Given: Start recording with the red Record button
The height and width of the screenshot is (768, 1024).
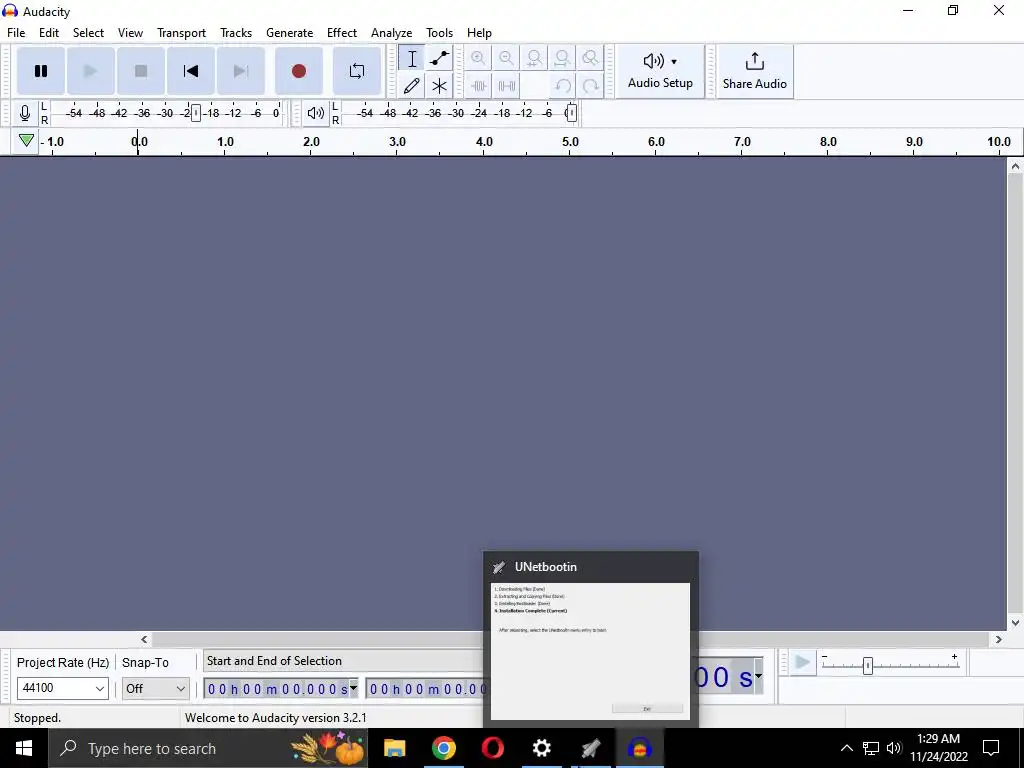Looking at the screenshot, I should coord(298,71).
